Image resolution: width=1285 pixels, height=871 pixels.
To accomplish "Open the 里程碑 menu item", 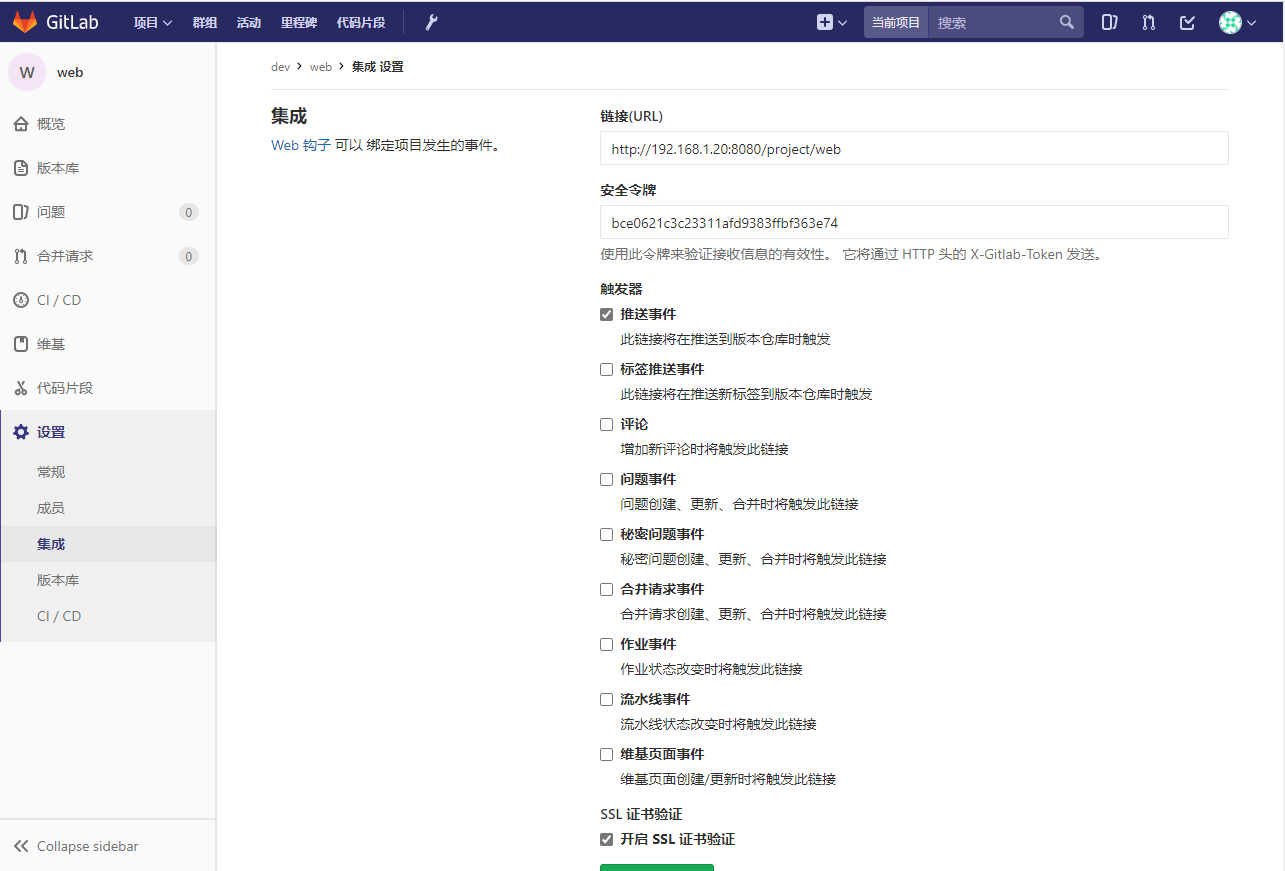I will click(x=298, y=21).
